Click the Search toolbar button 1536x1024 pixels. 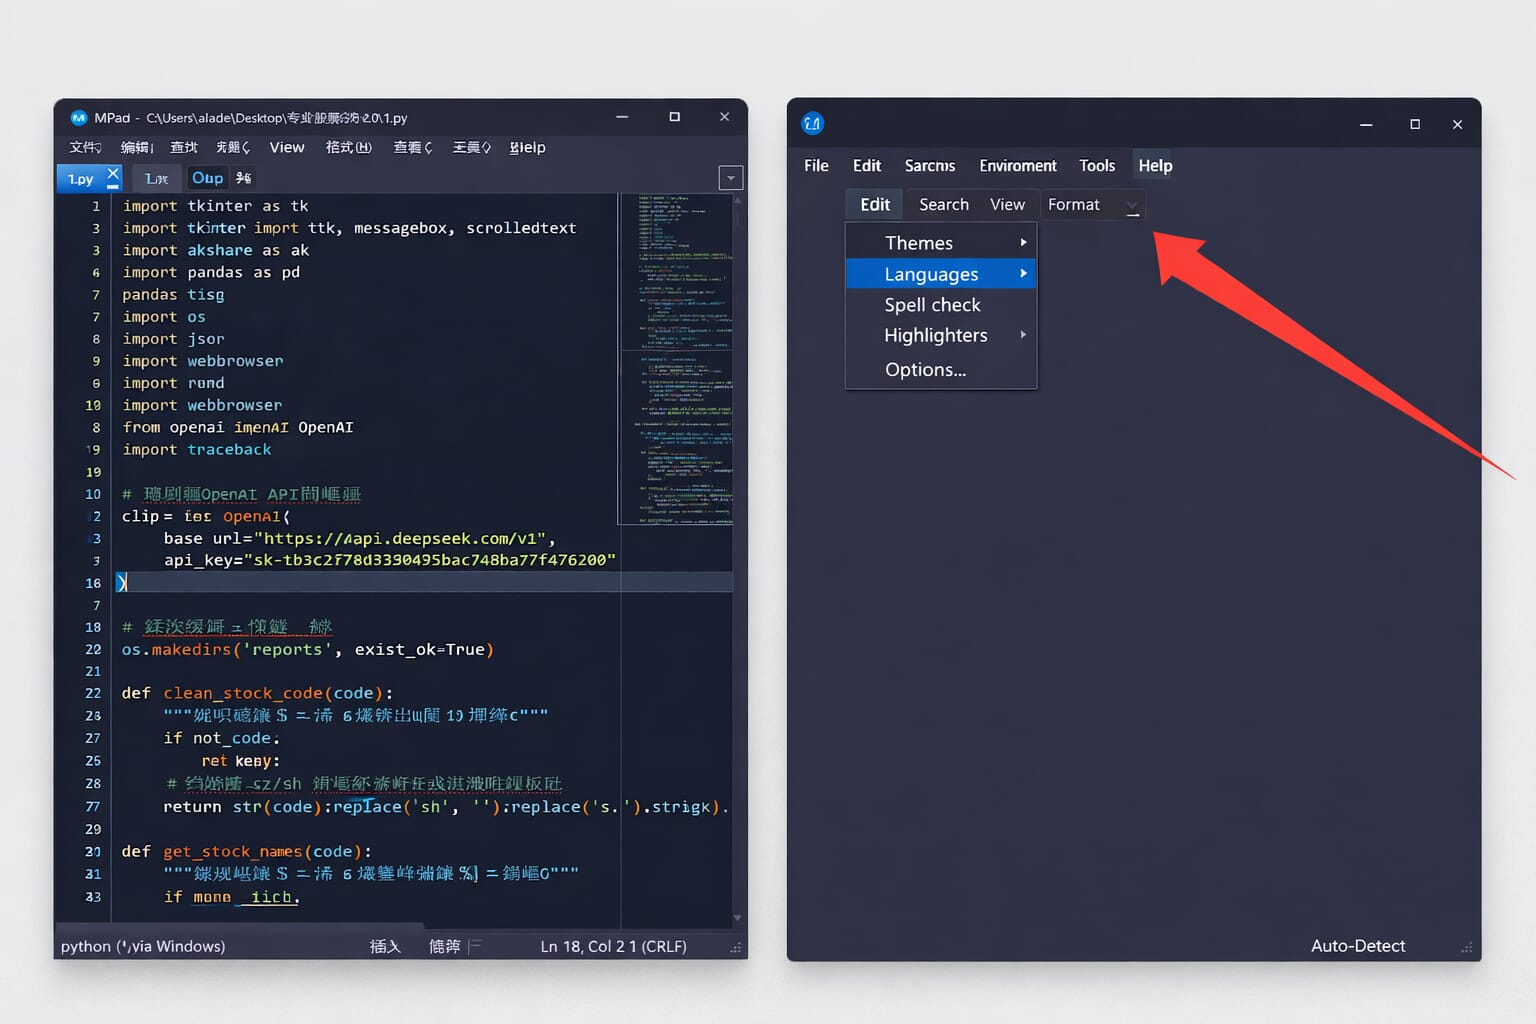click(x=943, y=205)
